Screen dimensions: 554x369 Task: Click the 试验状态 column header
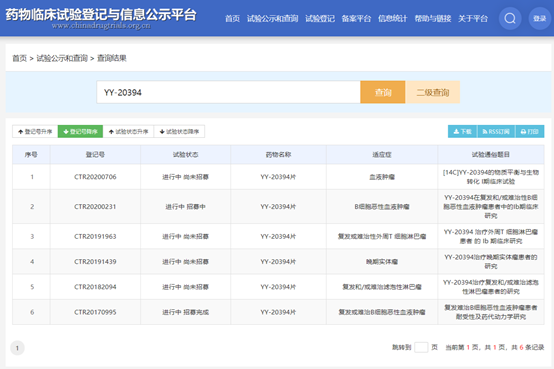tap(185, 154)
